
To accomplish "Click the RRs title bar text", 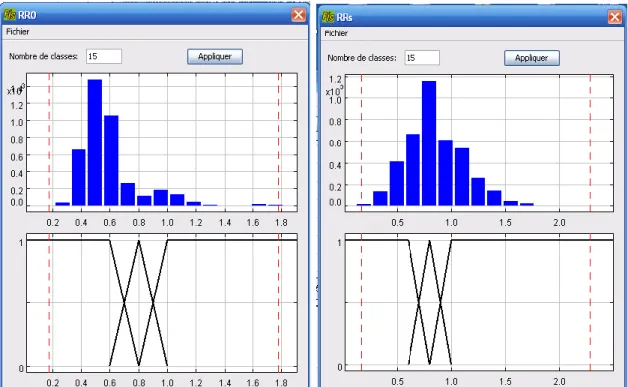I will [344, 17].
